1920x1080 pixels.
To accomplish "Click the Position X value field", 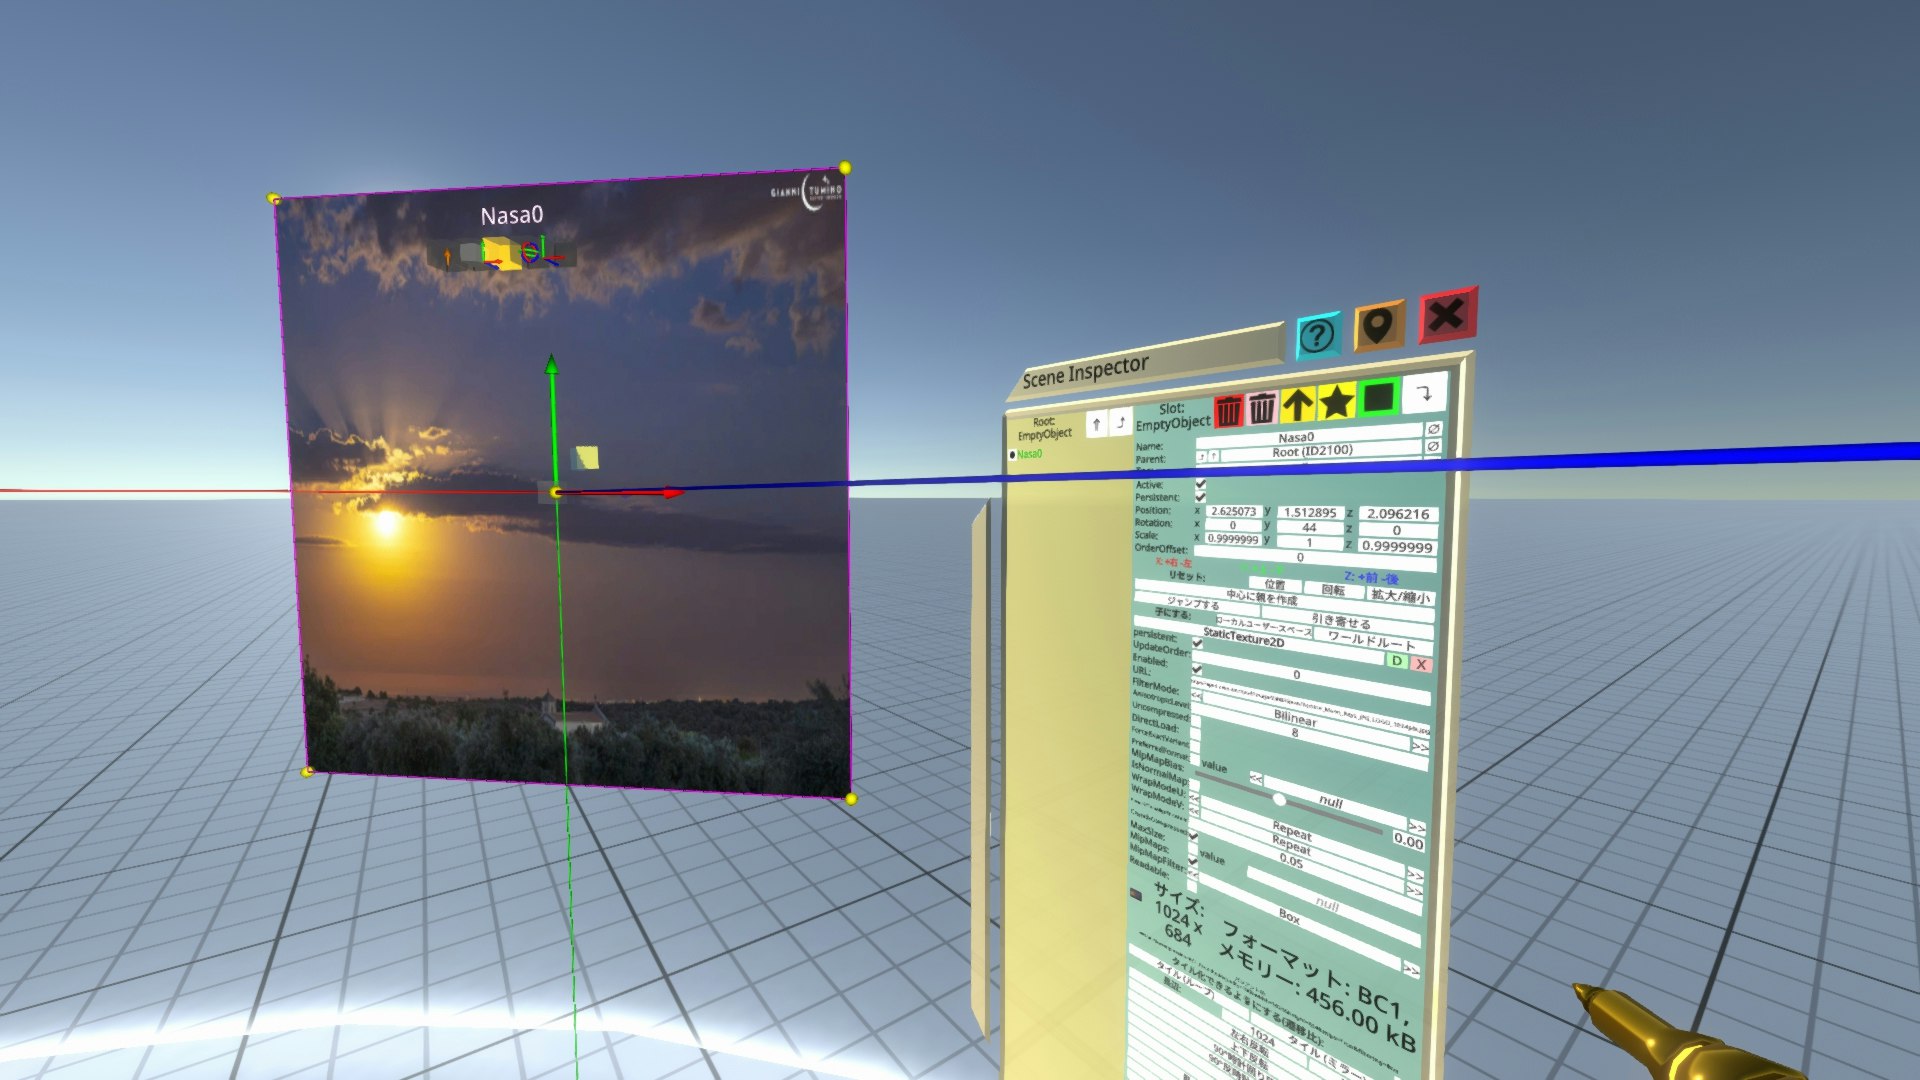I will click(x=1232, y=511).
